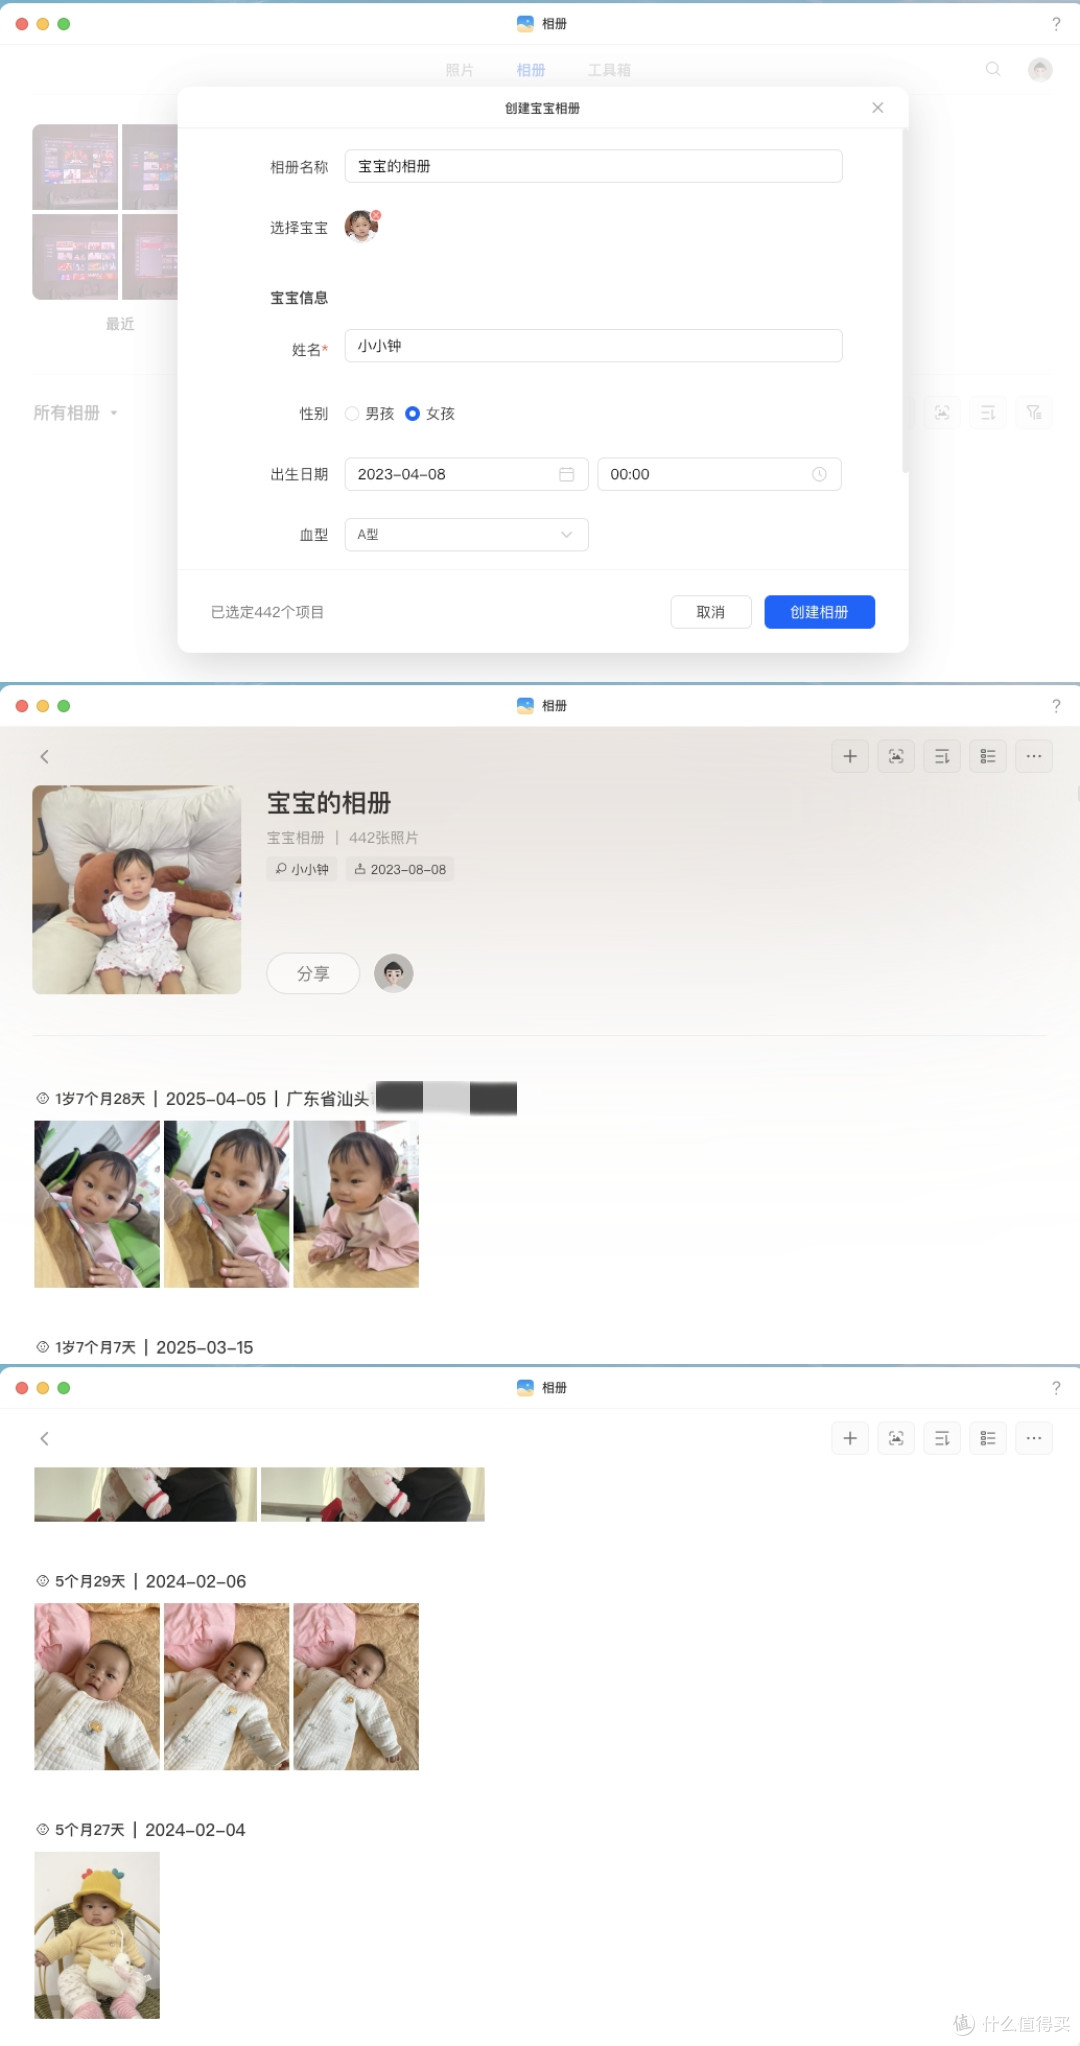
Task: Open left cropped photo at bottom window top
Action: (145, 1495)
